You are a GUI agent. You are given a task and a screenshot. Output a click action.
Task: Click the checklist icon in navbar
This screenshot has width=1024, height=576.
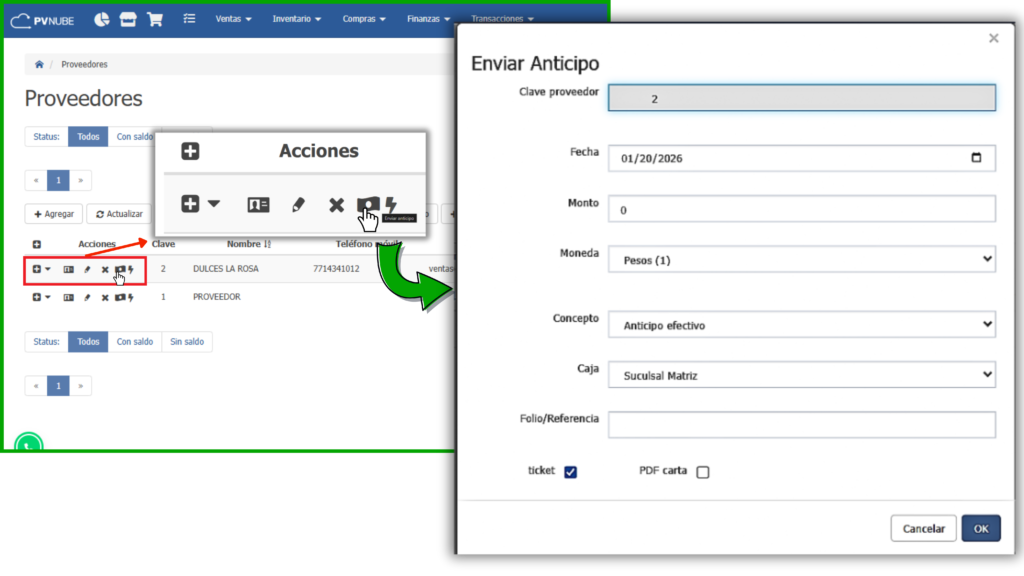click(190, 19)
